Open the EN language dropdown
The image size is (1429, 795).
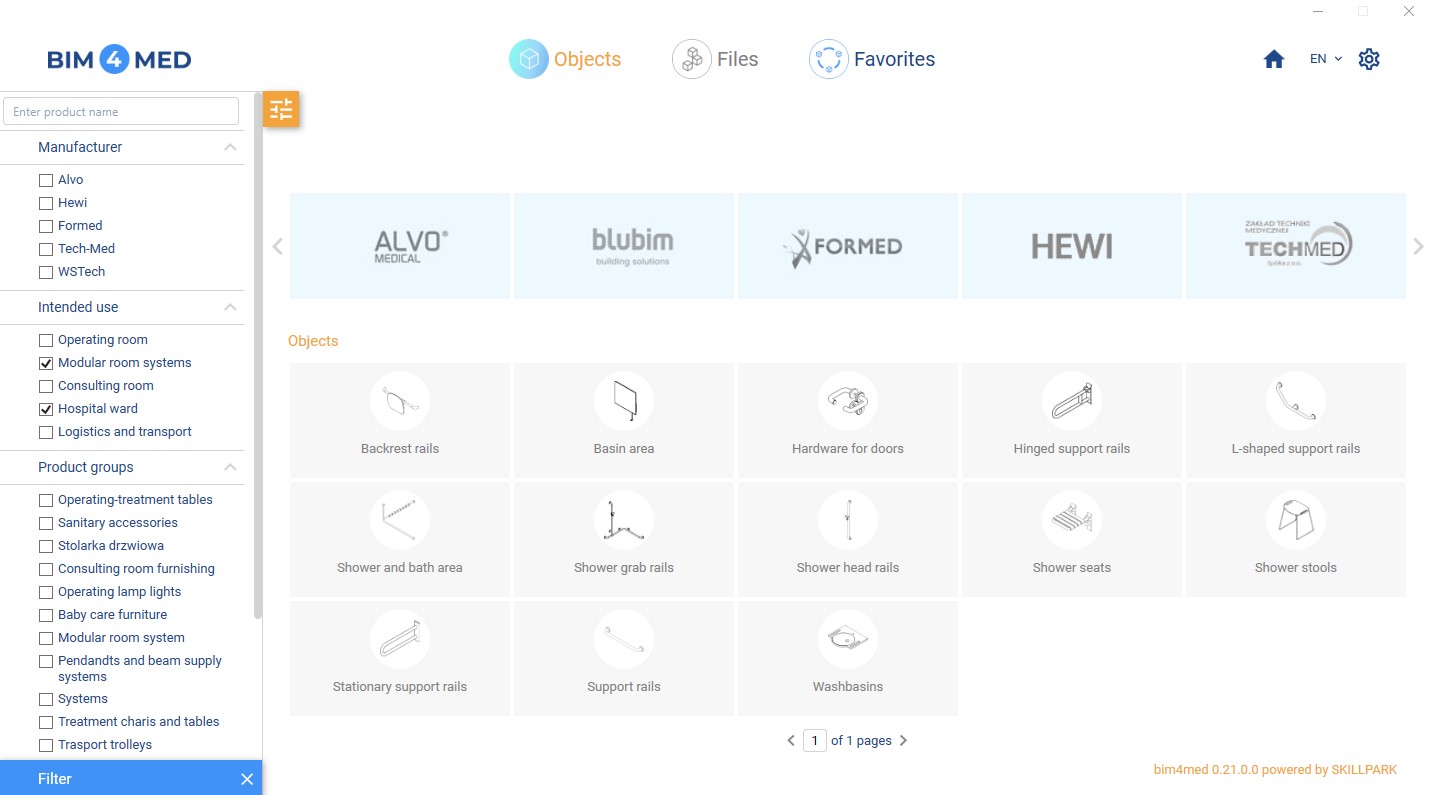(1326, 59)
